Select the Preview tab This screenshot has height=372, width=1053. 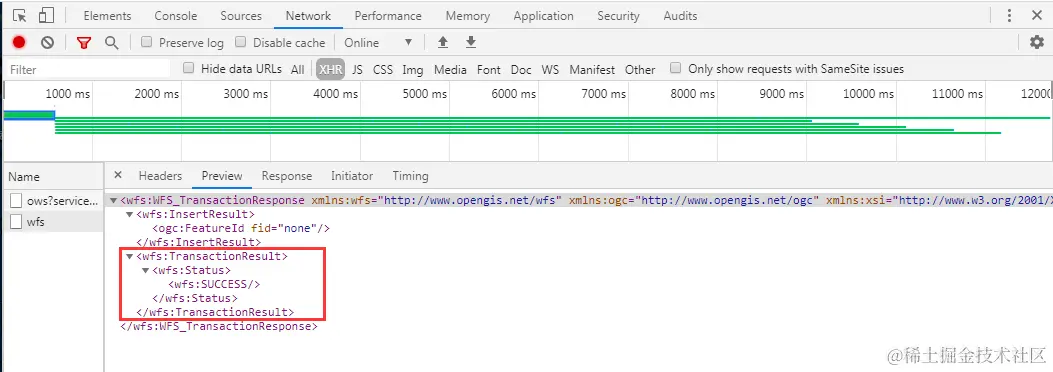(222, 176)
